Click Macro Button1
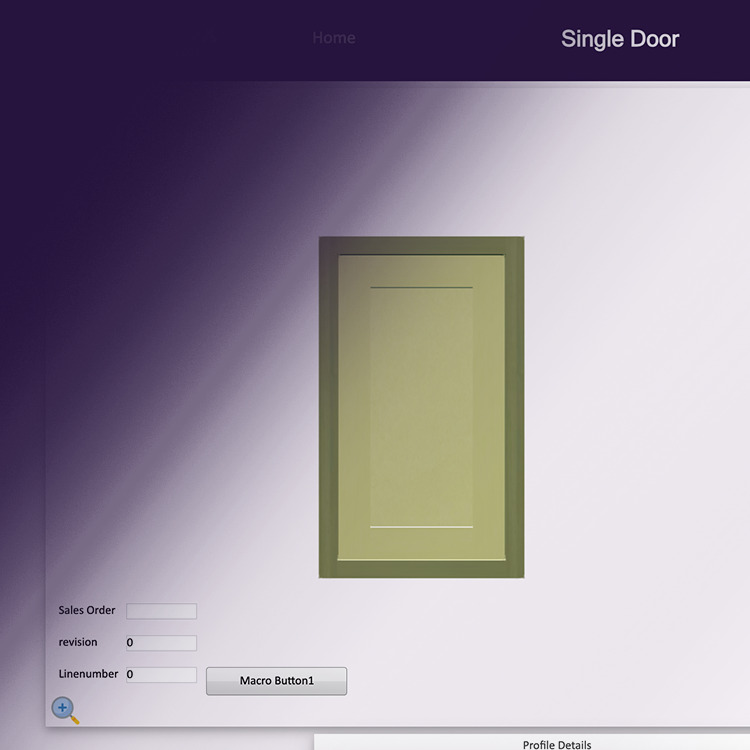Viewport: 750px width, 750px height. (x=276, y=681)
